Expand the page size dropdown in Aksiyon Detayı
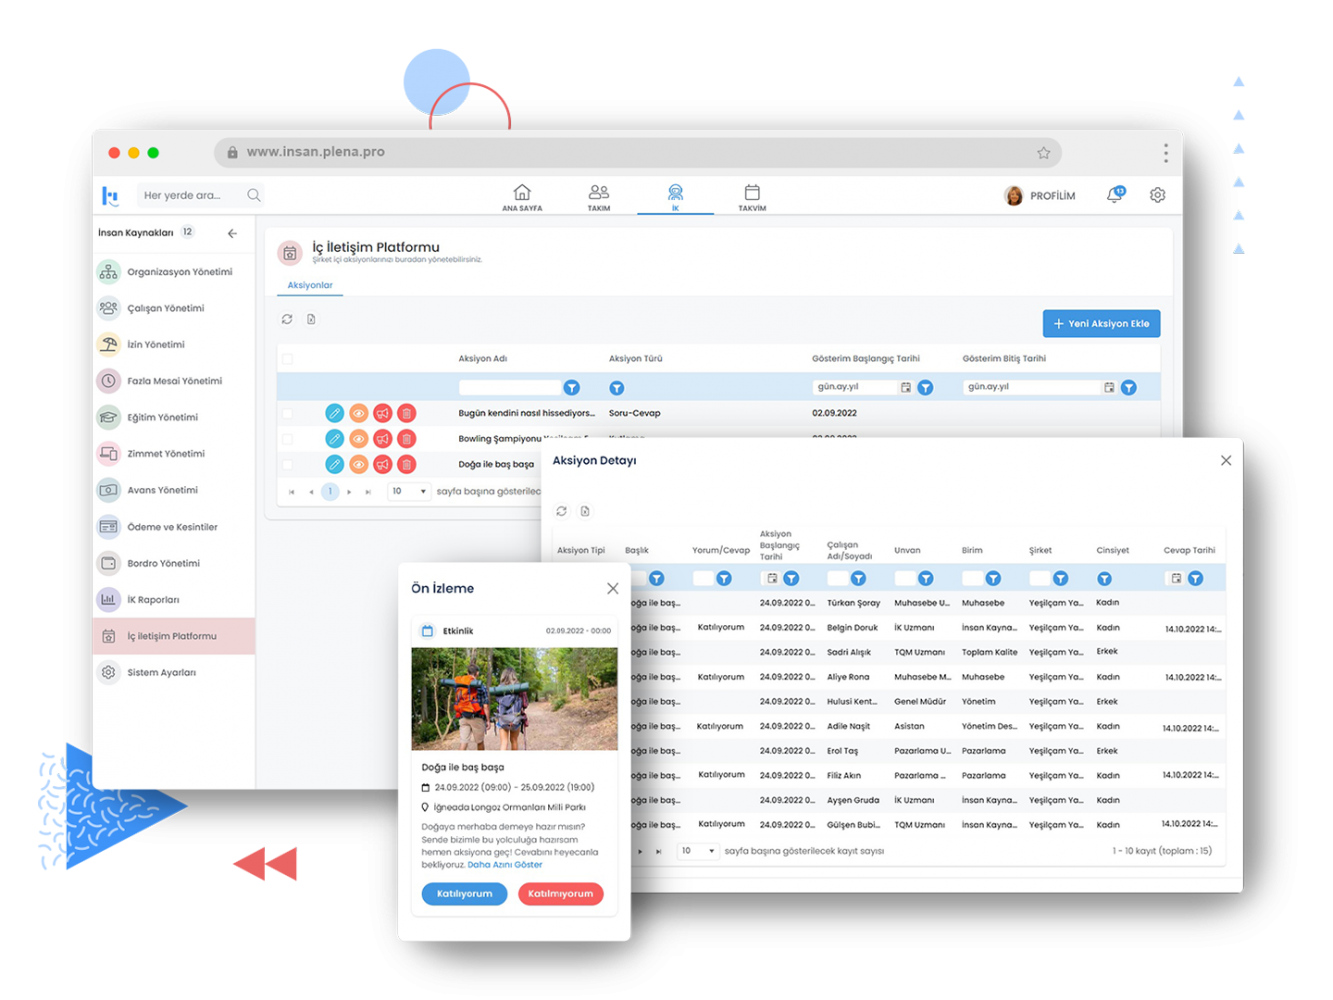Screen dimensions: 1333x1000 (x=698, y=851)
